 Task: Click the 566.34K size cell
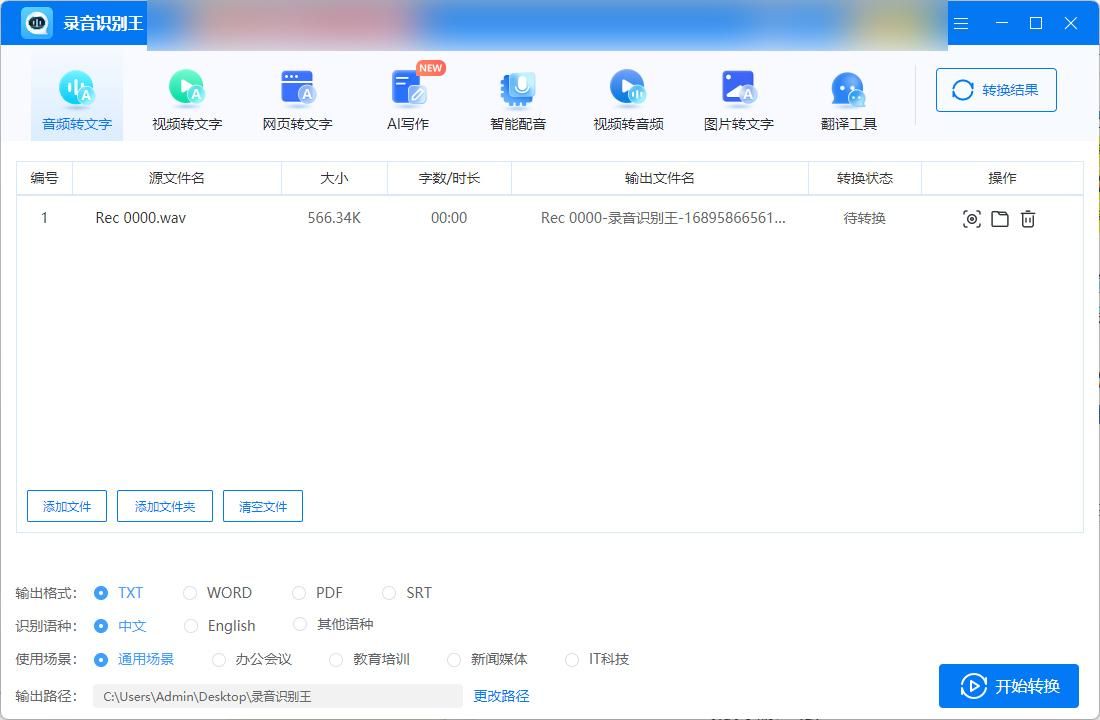click(334, 218)
